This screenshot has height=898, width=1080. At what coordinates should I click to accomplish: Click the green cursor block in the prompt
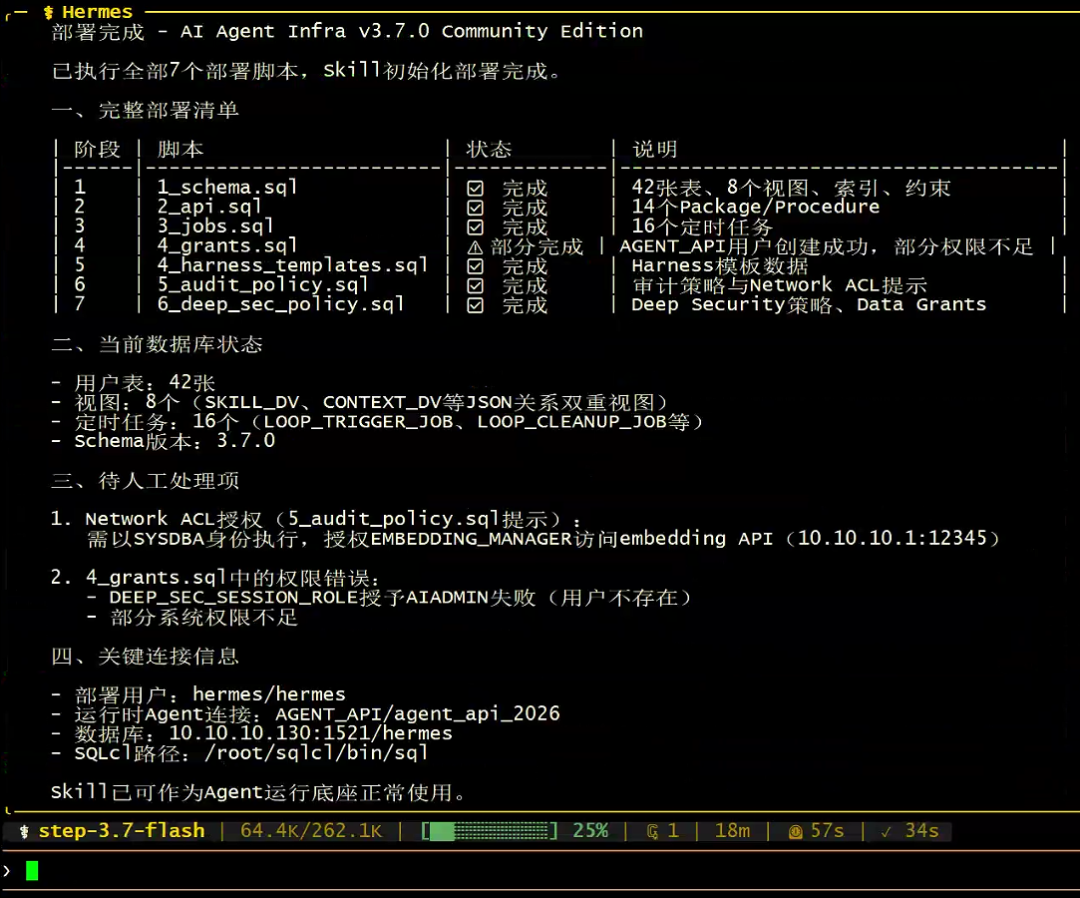tap(32, 871)
